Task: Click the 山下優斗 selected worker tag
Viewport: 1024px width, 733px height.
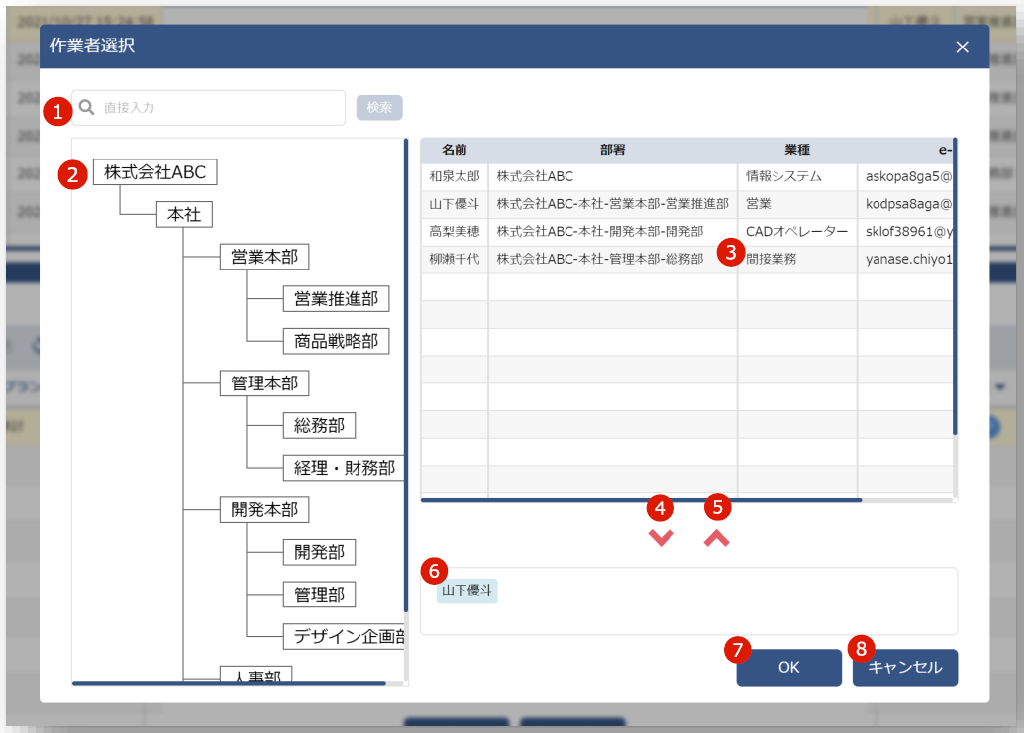Action: (468, 591)
